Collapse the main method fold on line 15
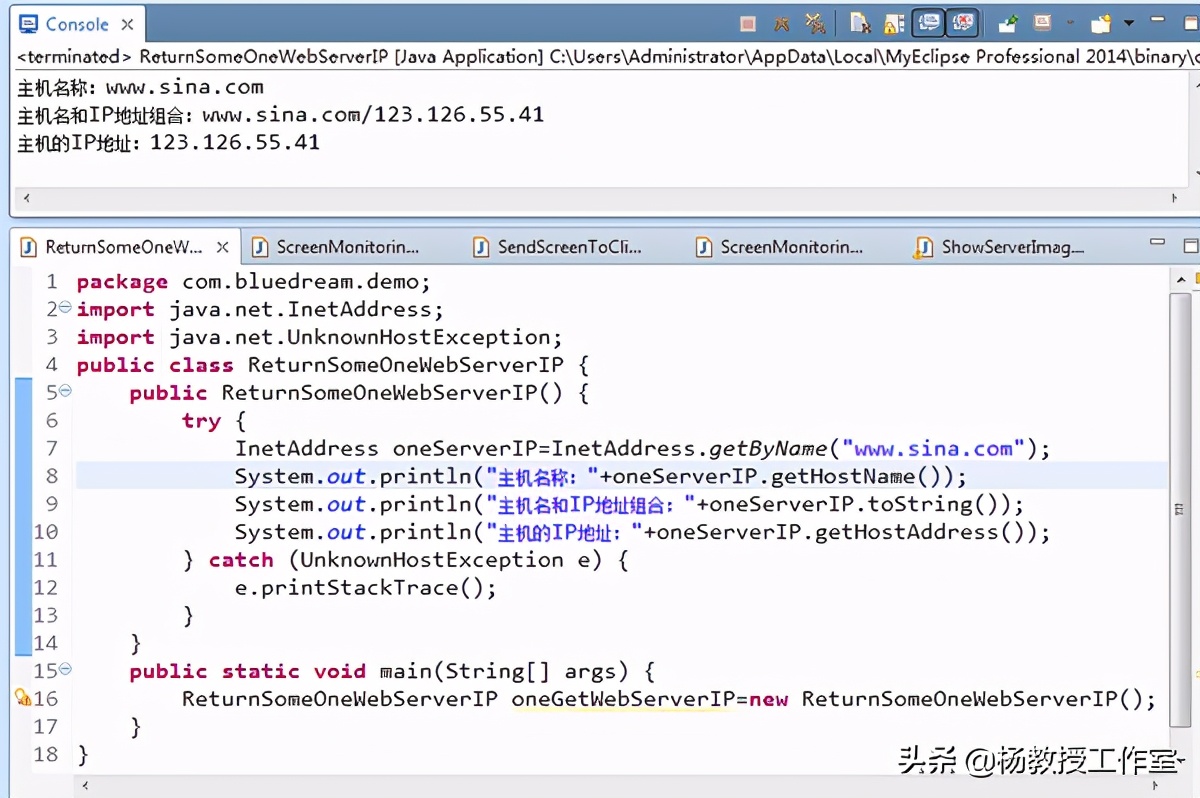1200x798 pixels. click(65, 669)
